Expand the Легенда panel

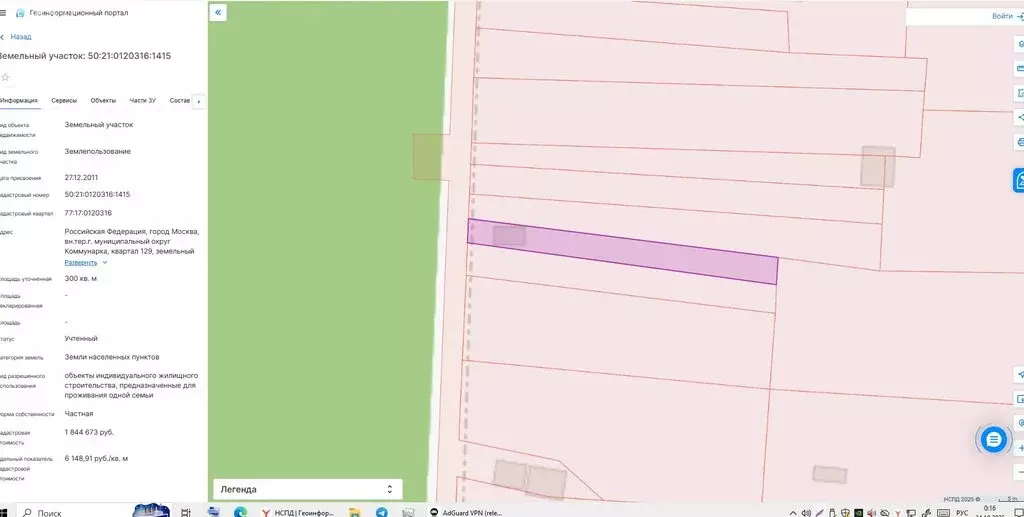(307, 489)
